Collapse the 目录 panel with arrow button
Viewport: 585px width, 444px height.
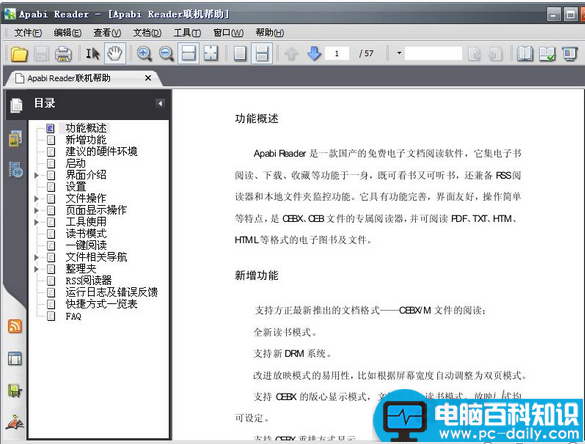tap(160, 103)
